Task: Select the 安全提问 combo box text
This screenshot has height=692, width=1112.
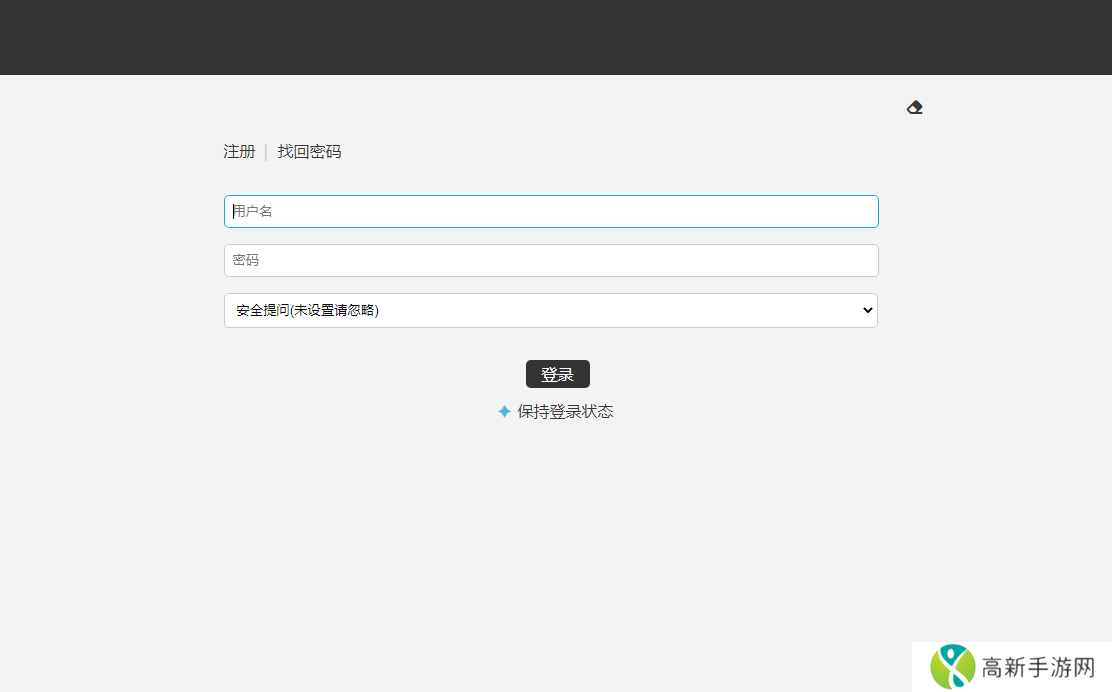Action: [308, 310]
